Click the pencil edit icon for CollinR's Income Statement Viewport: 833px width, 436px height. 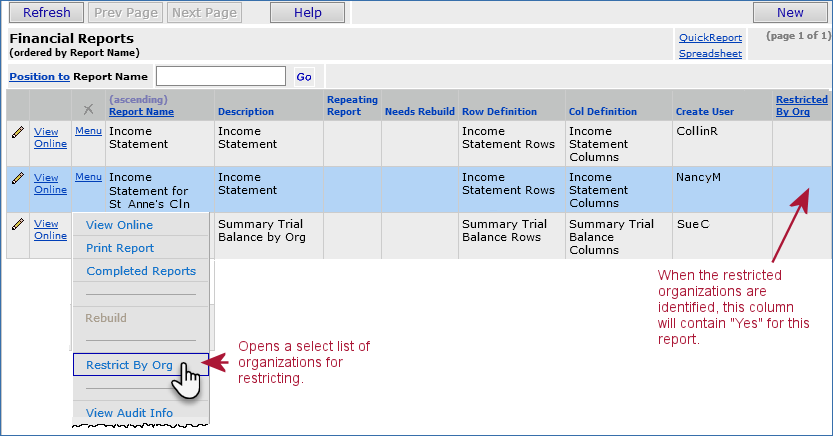click(17, 131)
